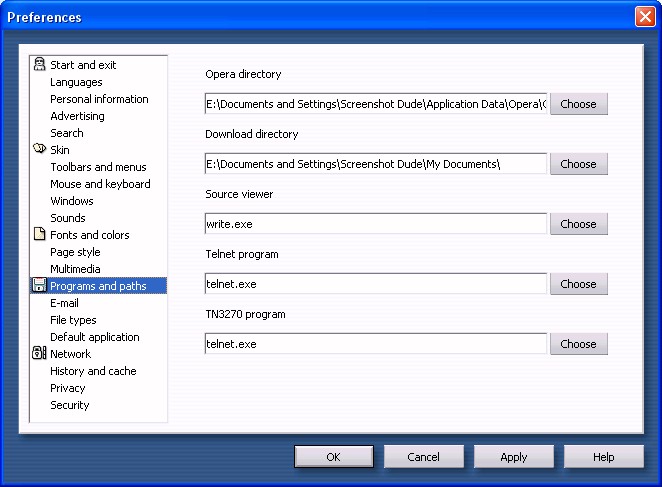The width and height of the screenshot is (662, 487).
Task: Select Programs and paths entry
Action: click(98, 286)
